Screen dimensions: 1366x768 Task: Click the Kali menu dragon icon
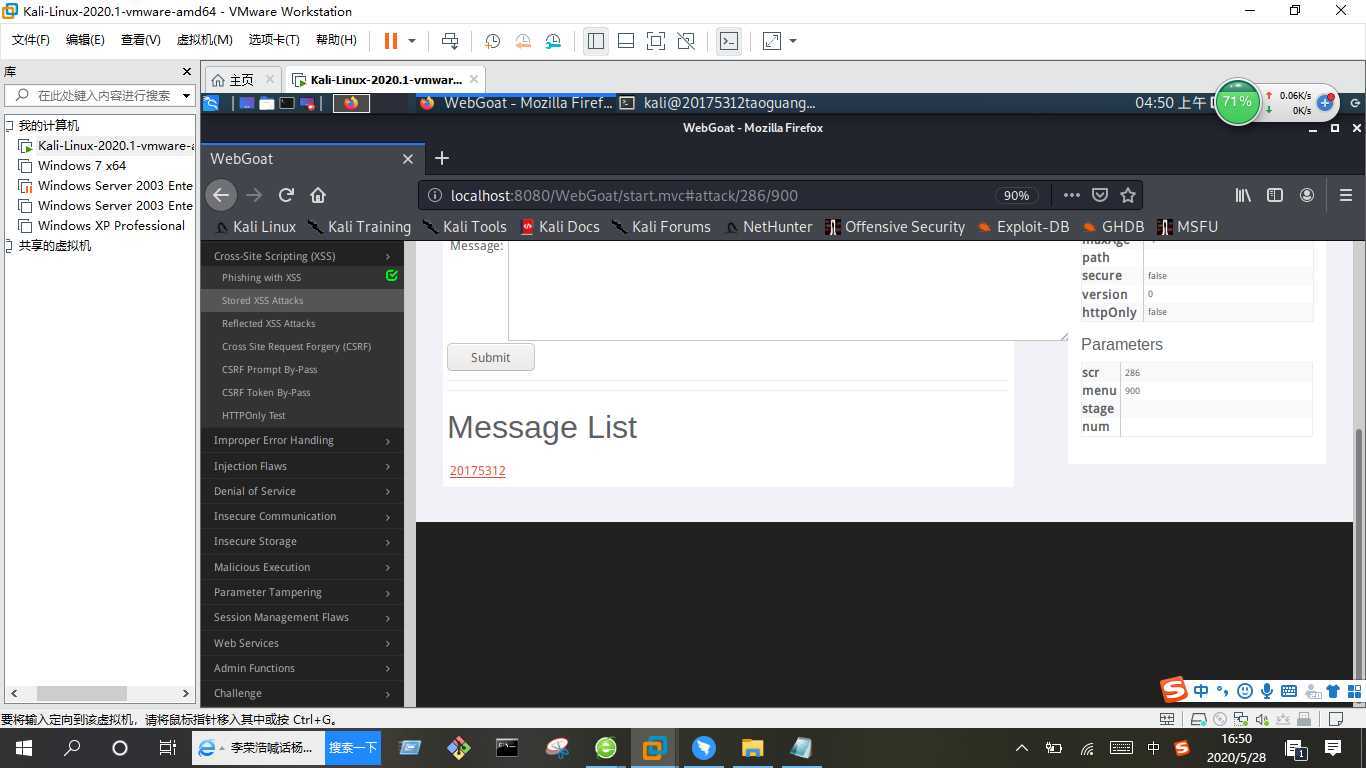click(x=211, y=103)
